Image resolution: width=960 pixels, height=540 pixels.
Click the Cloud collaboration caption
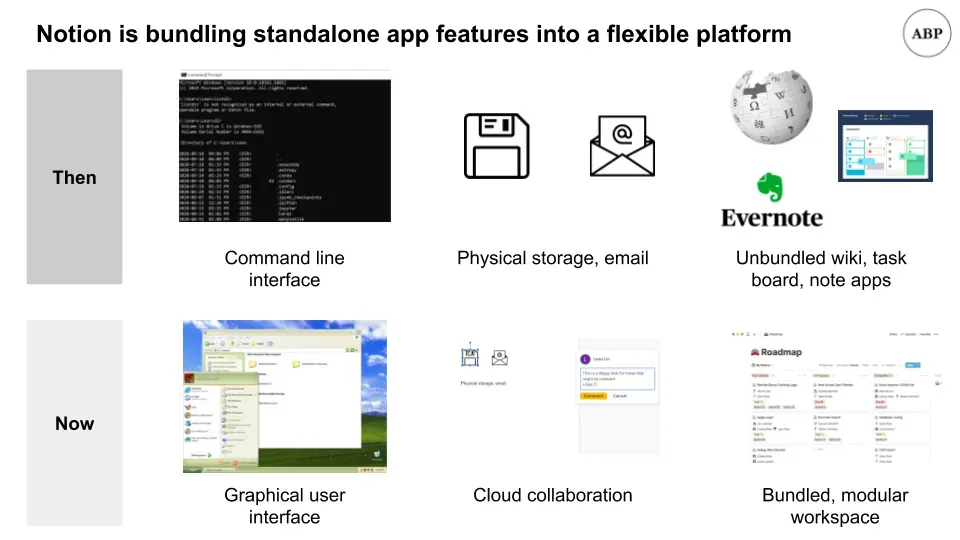[552, 495]
